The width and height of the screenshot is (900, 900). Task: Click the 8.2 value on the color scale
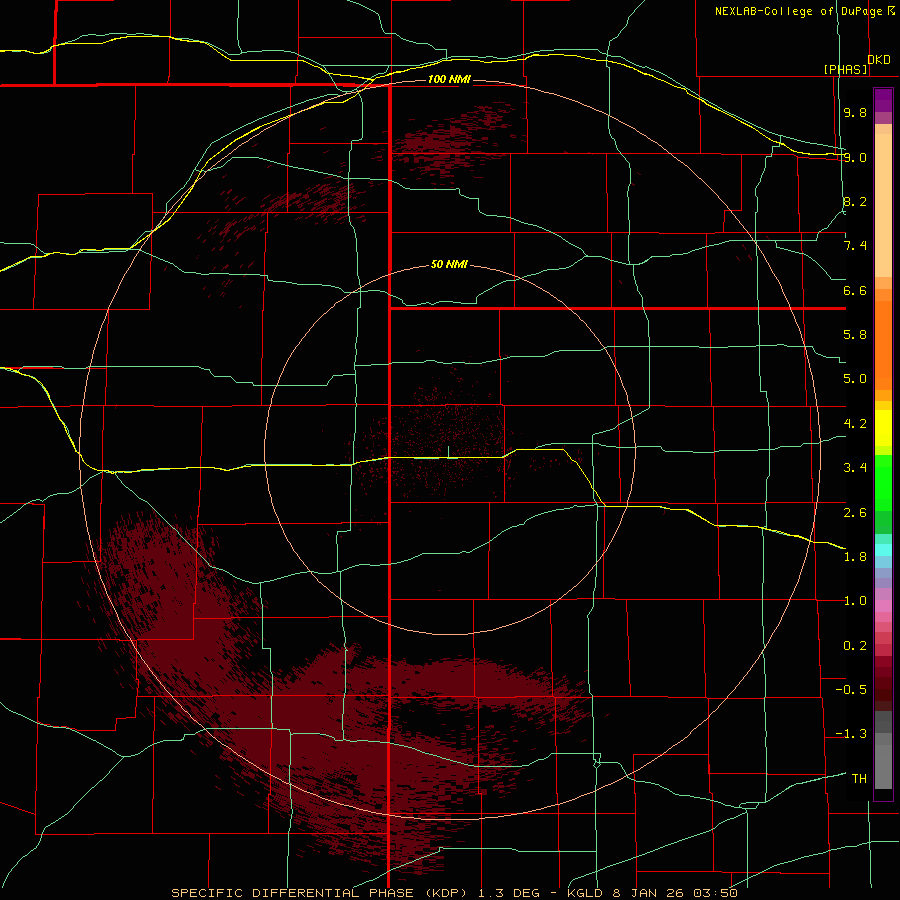[855, 201]
